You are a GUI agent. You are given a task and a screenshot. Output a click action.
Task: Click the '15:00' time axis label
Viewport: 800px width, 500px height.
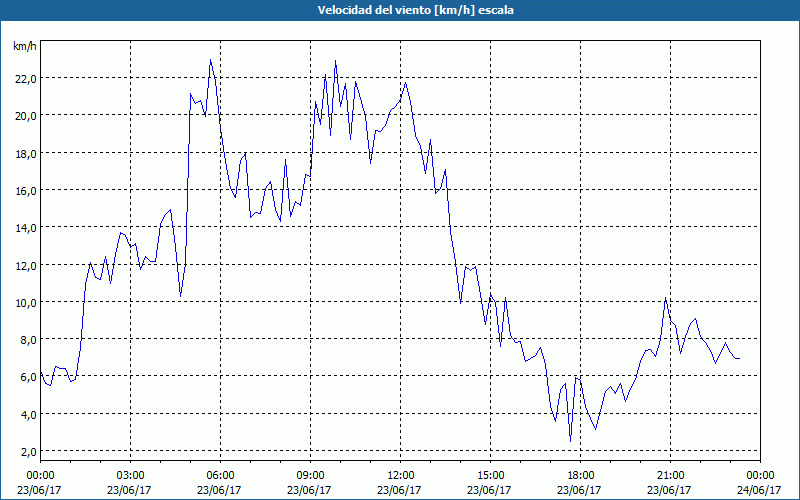tap(490, 476)
